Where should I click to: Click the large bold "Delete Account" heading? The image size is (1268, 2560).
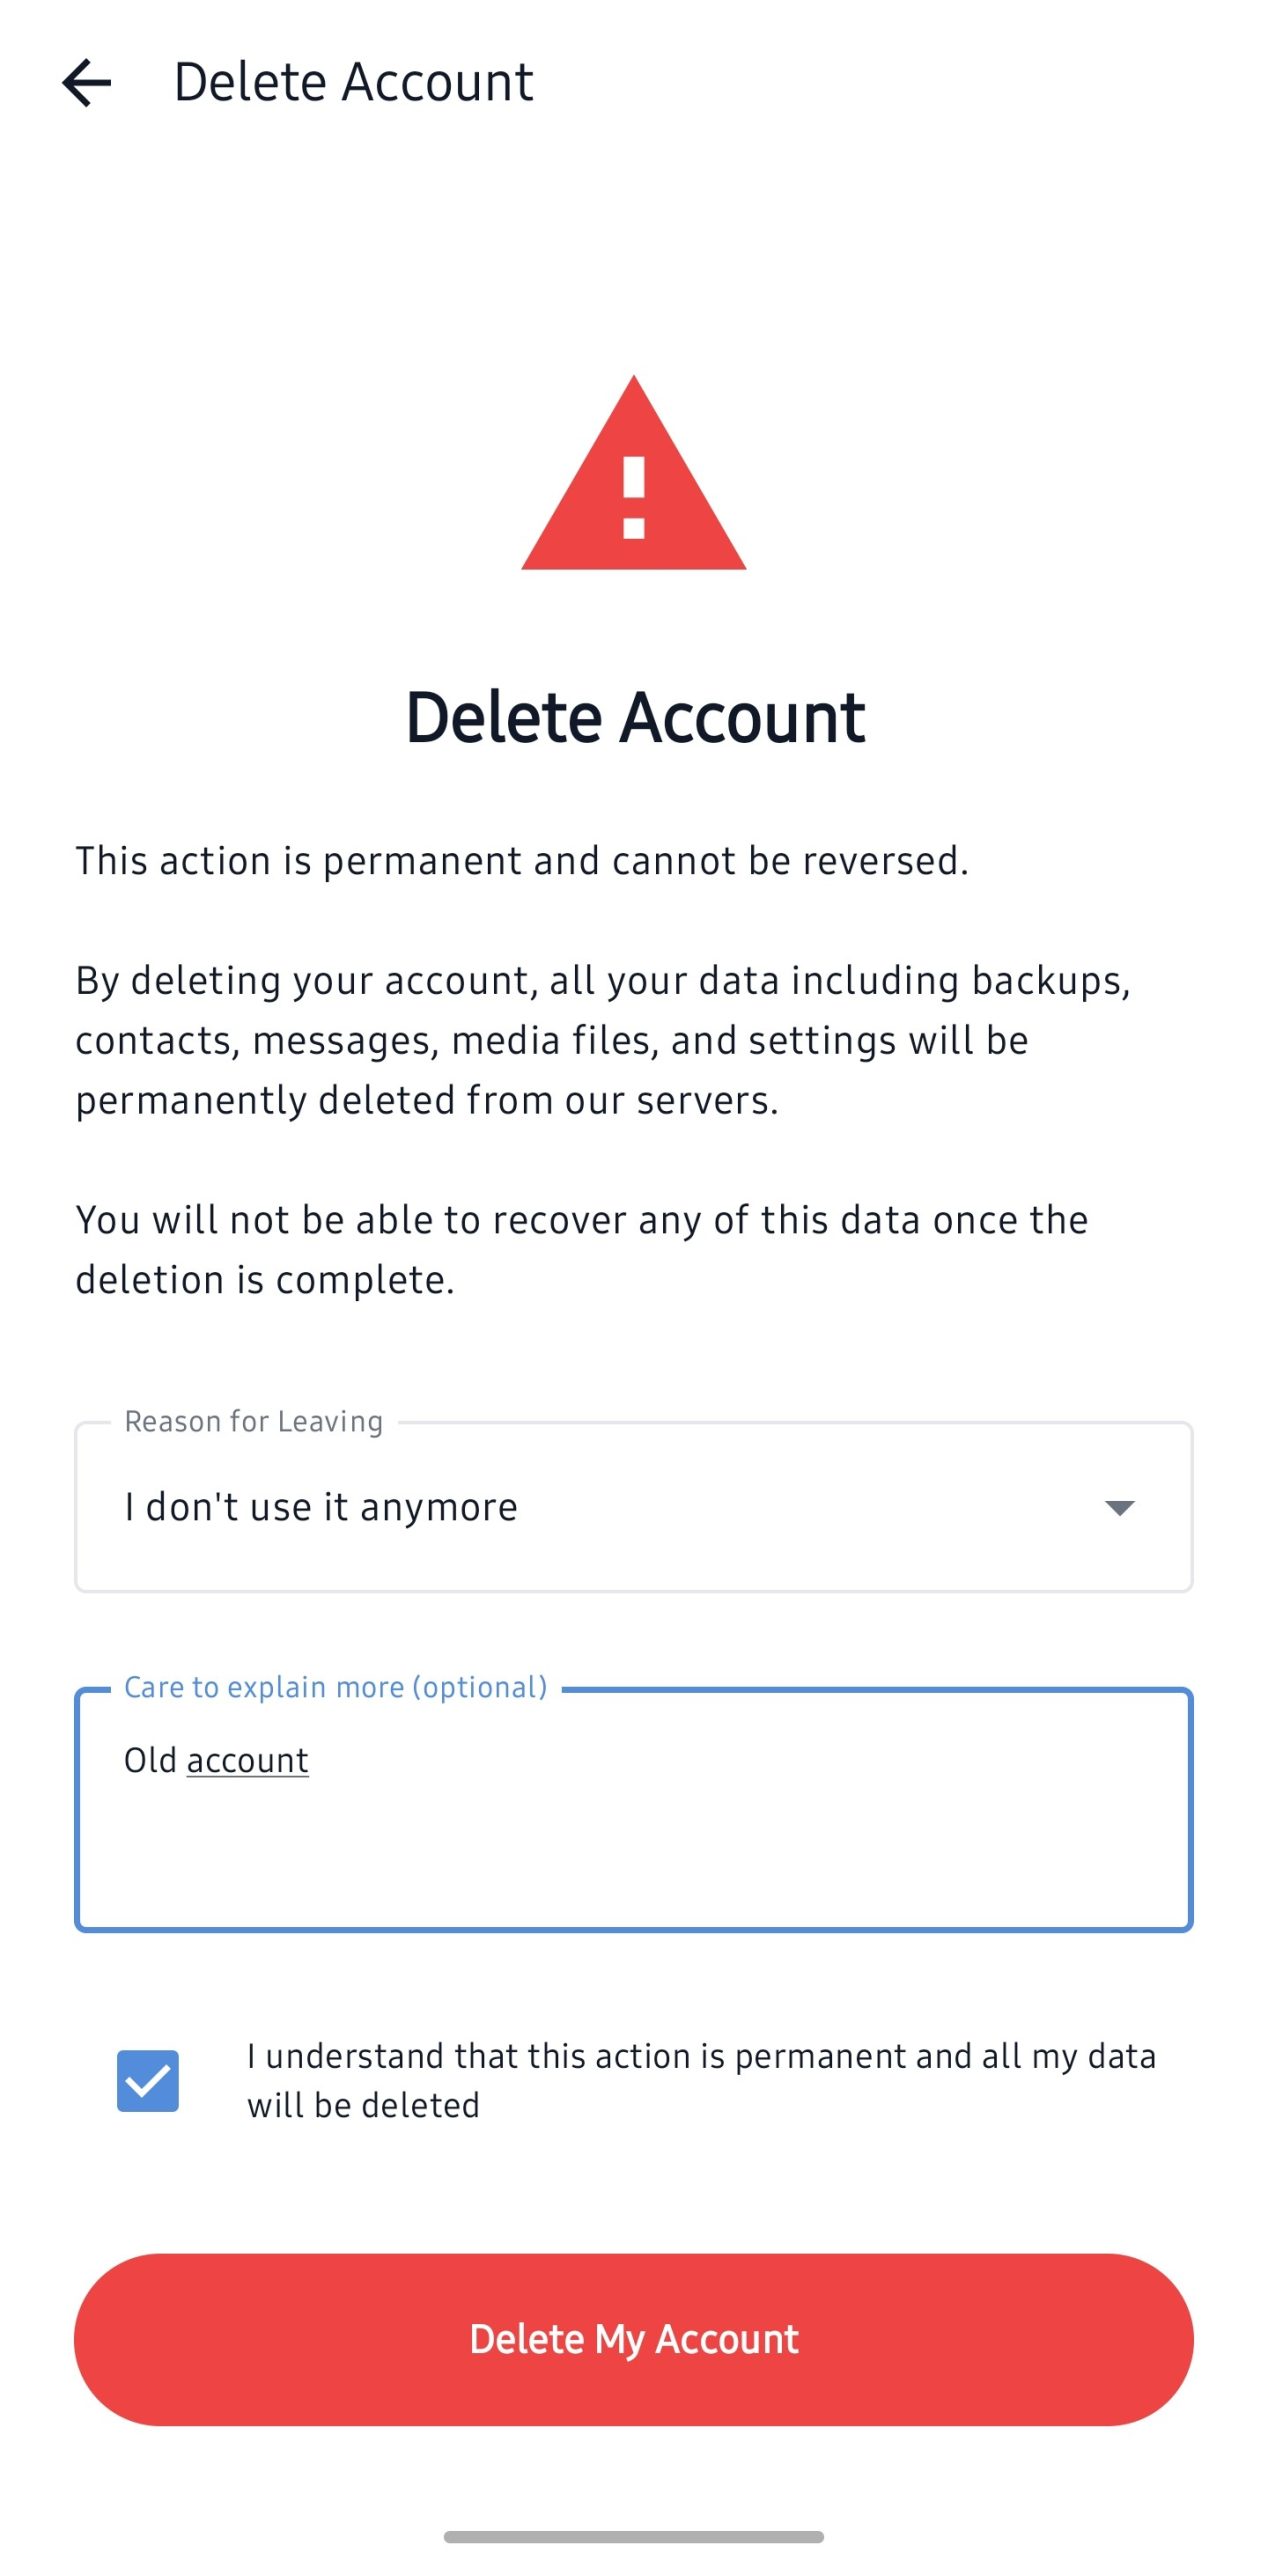634,717
